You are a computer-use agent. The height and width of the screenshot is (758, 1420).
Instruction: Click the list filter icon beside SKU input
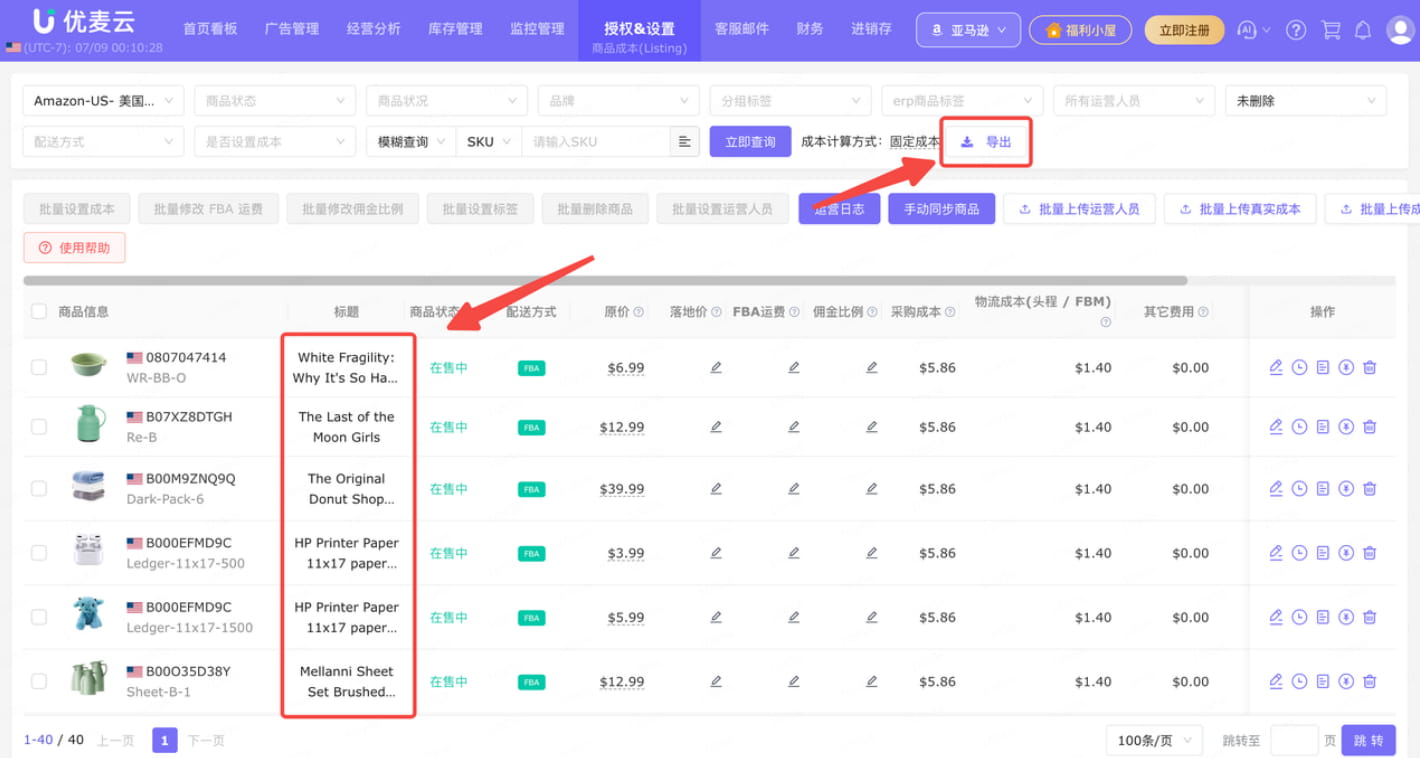684,142
